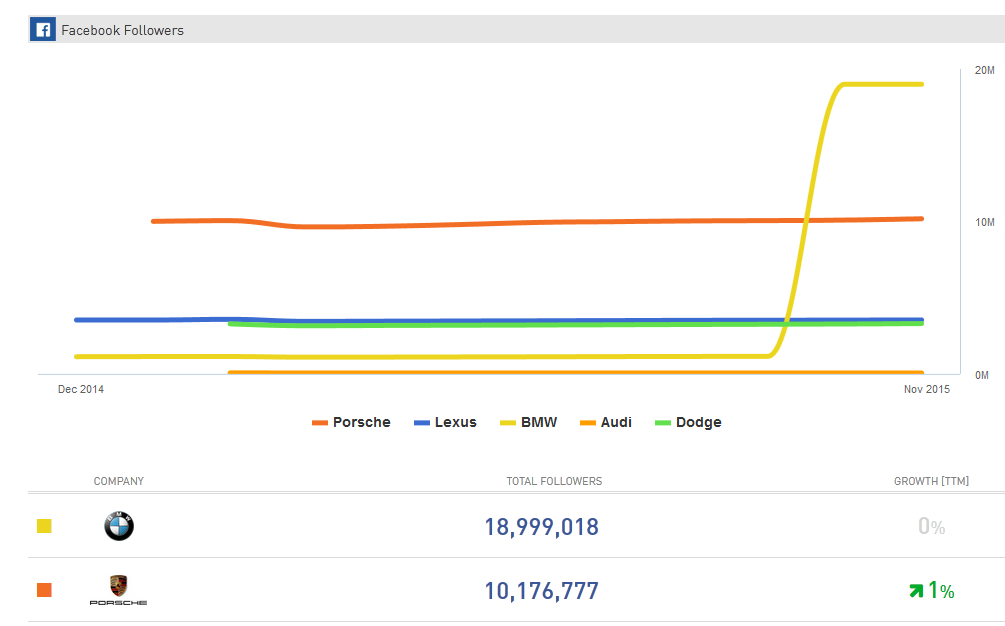Click the Facebook Followers heading
This screenshot has height=626, width=1005.
[x=122, y=30]
